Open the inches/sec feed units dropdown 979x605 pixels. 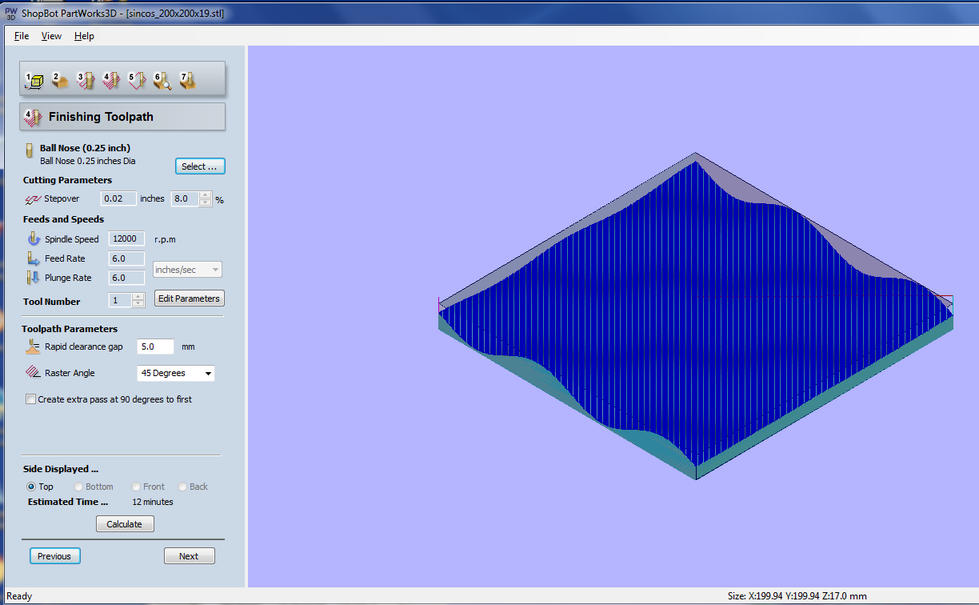point(187,270)
